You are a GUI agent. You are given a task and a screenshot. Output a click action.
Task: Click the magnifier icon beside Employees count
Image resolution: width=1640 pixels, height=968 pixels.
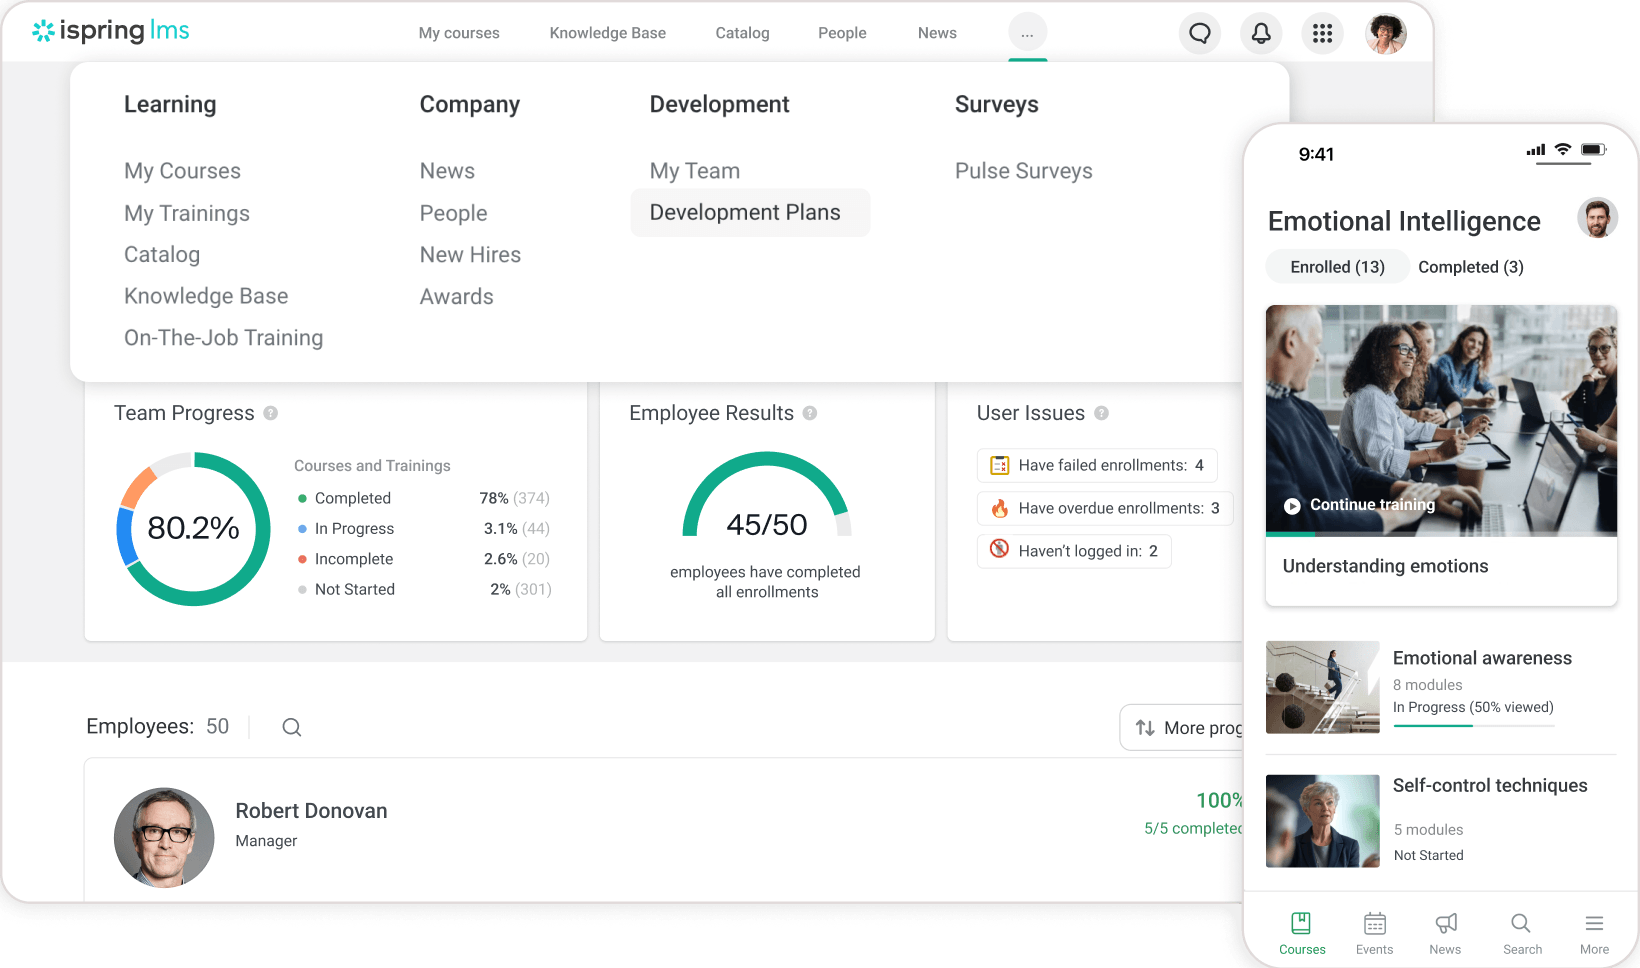point(291,727)
